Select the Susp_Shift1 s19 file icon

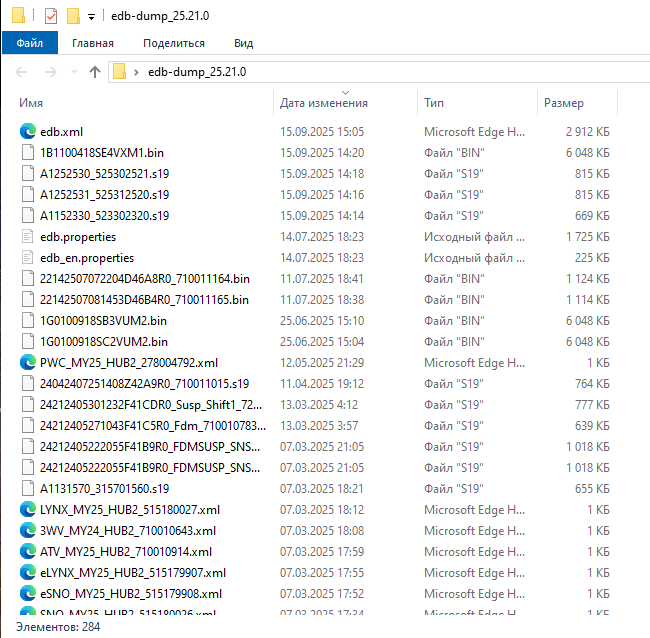click(28, 405)
